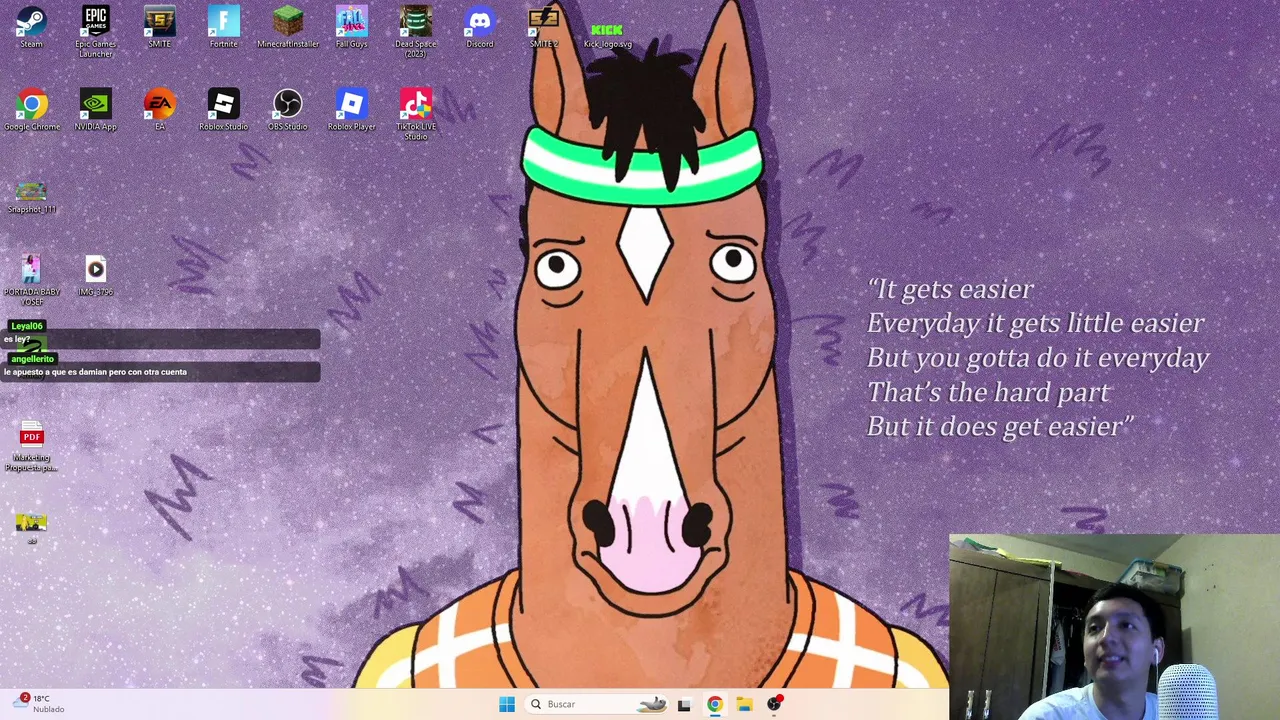Screen dimensions: 1280x720
Task: Open the Windows Start menu
Action: tap(507, 704)
